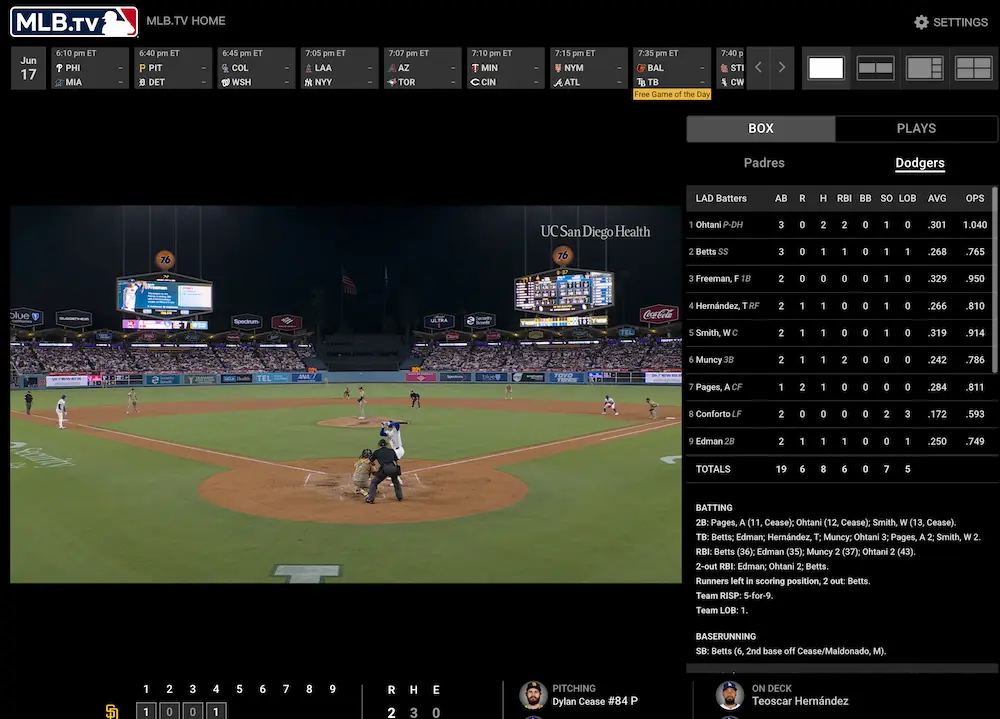This screenshot has height=719, width=1000.
Task: Click the Padres logo in linescore
Action: click(112, 711)
